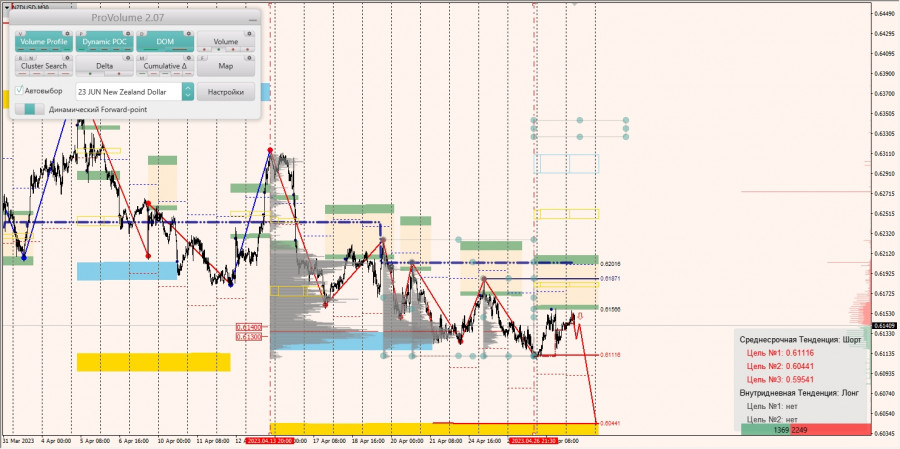Click the 0.64490 price scale label

point(886,13)
